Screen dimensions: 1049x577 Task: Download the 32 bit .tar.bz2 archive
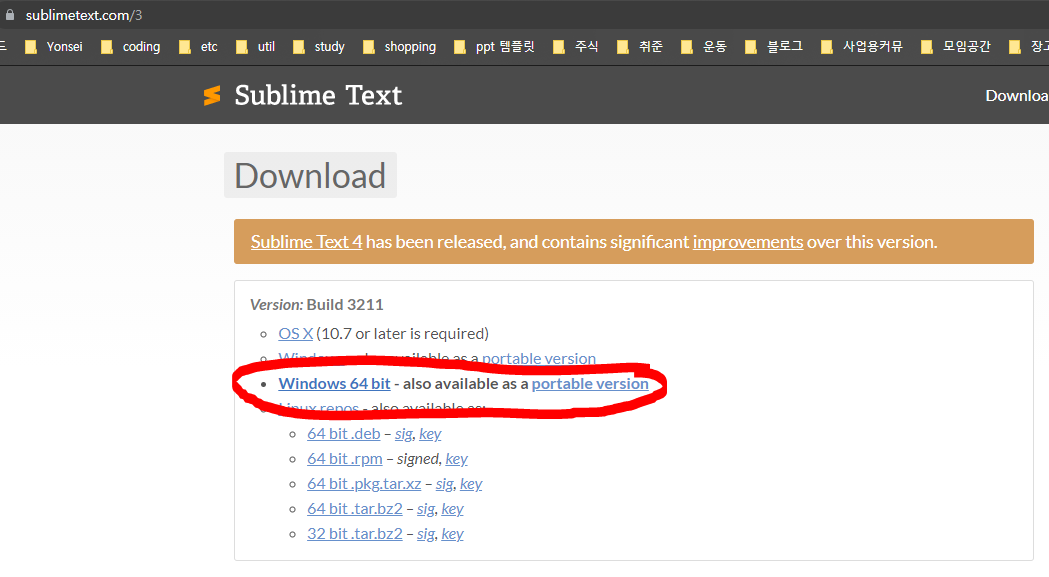coord(355,533)
